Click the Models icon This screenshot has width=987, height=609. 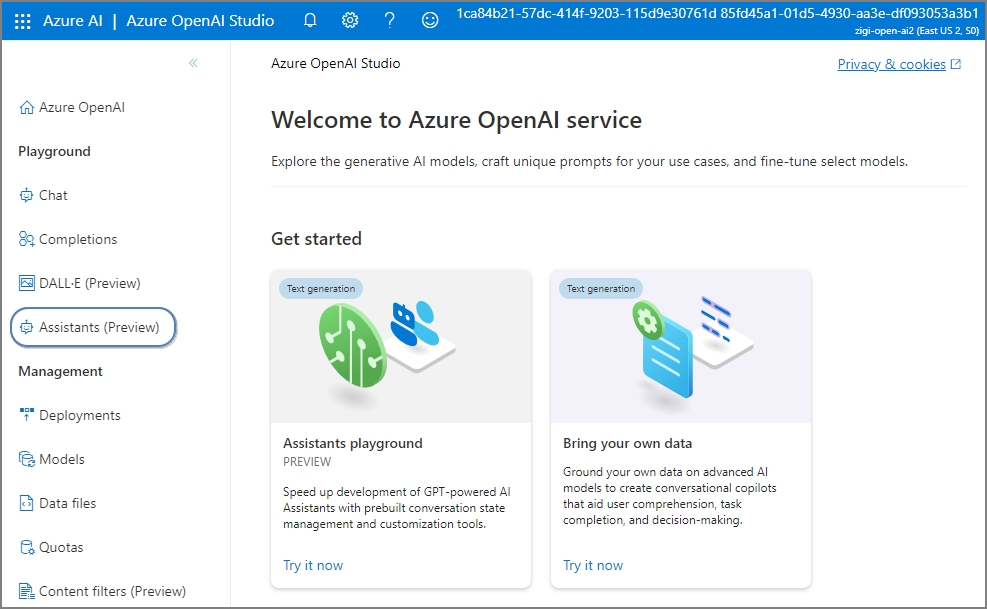(26, 459)
